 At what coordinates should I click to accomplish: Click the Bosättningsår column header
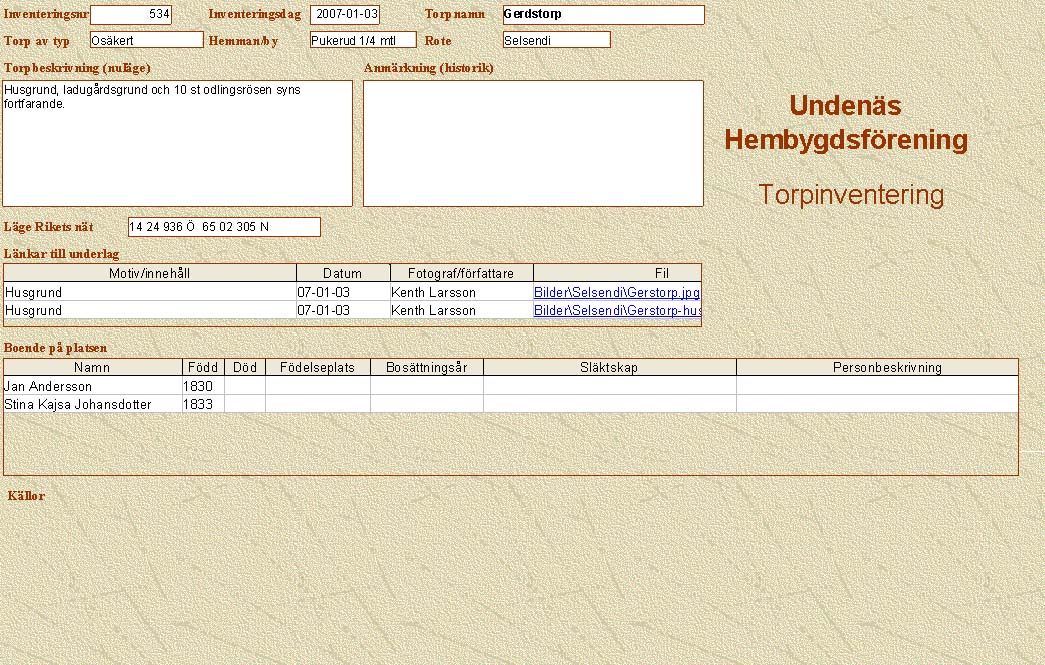point(427,367)
